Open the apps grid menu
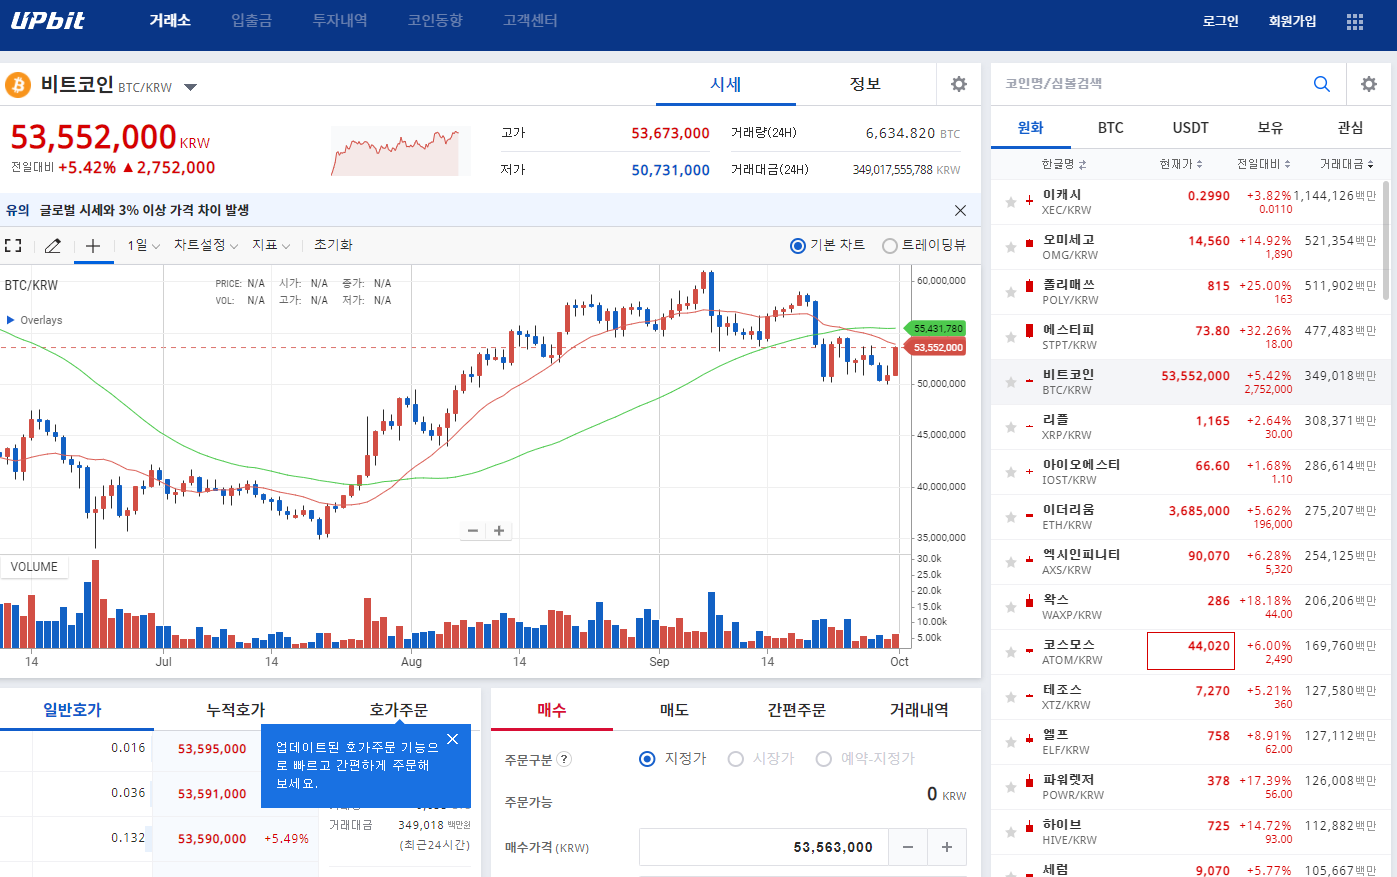This screenshot has height=877, width=1397. (1355, 22)
